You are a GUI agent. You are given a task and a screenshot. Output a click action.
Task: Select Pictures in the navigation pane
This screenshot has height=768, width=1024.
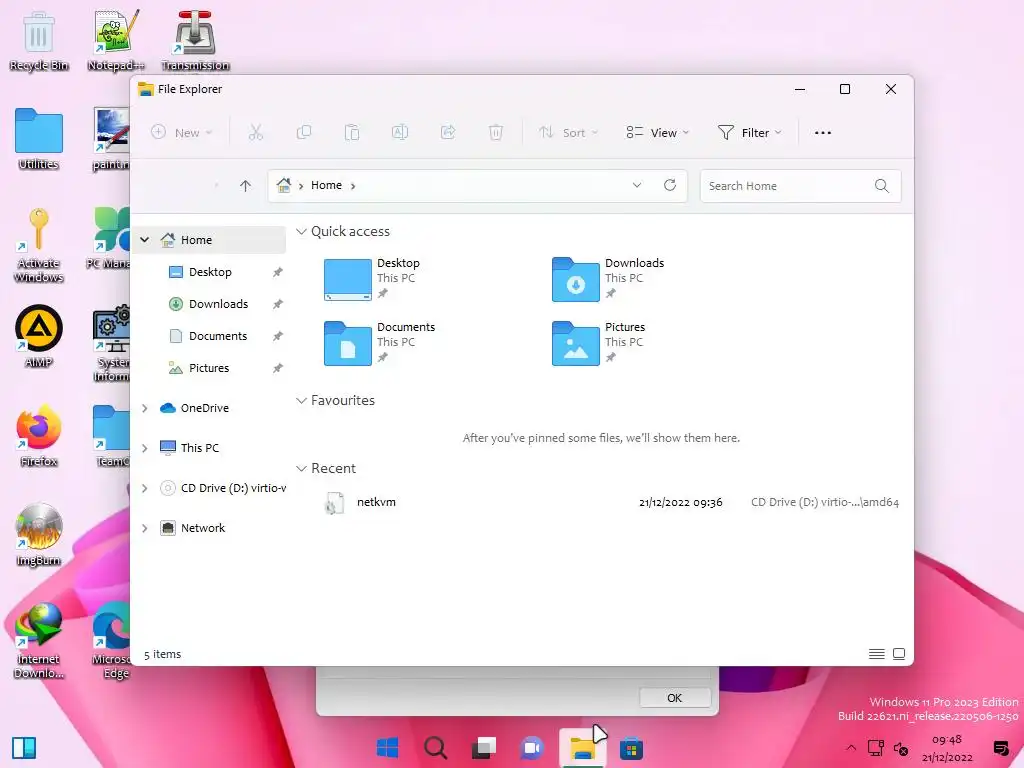coord(210,368)
